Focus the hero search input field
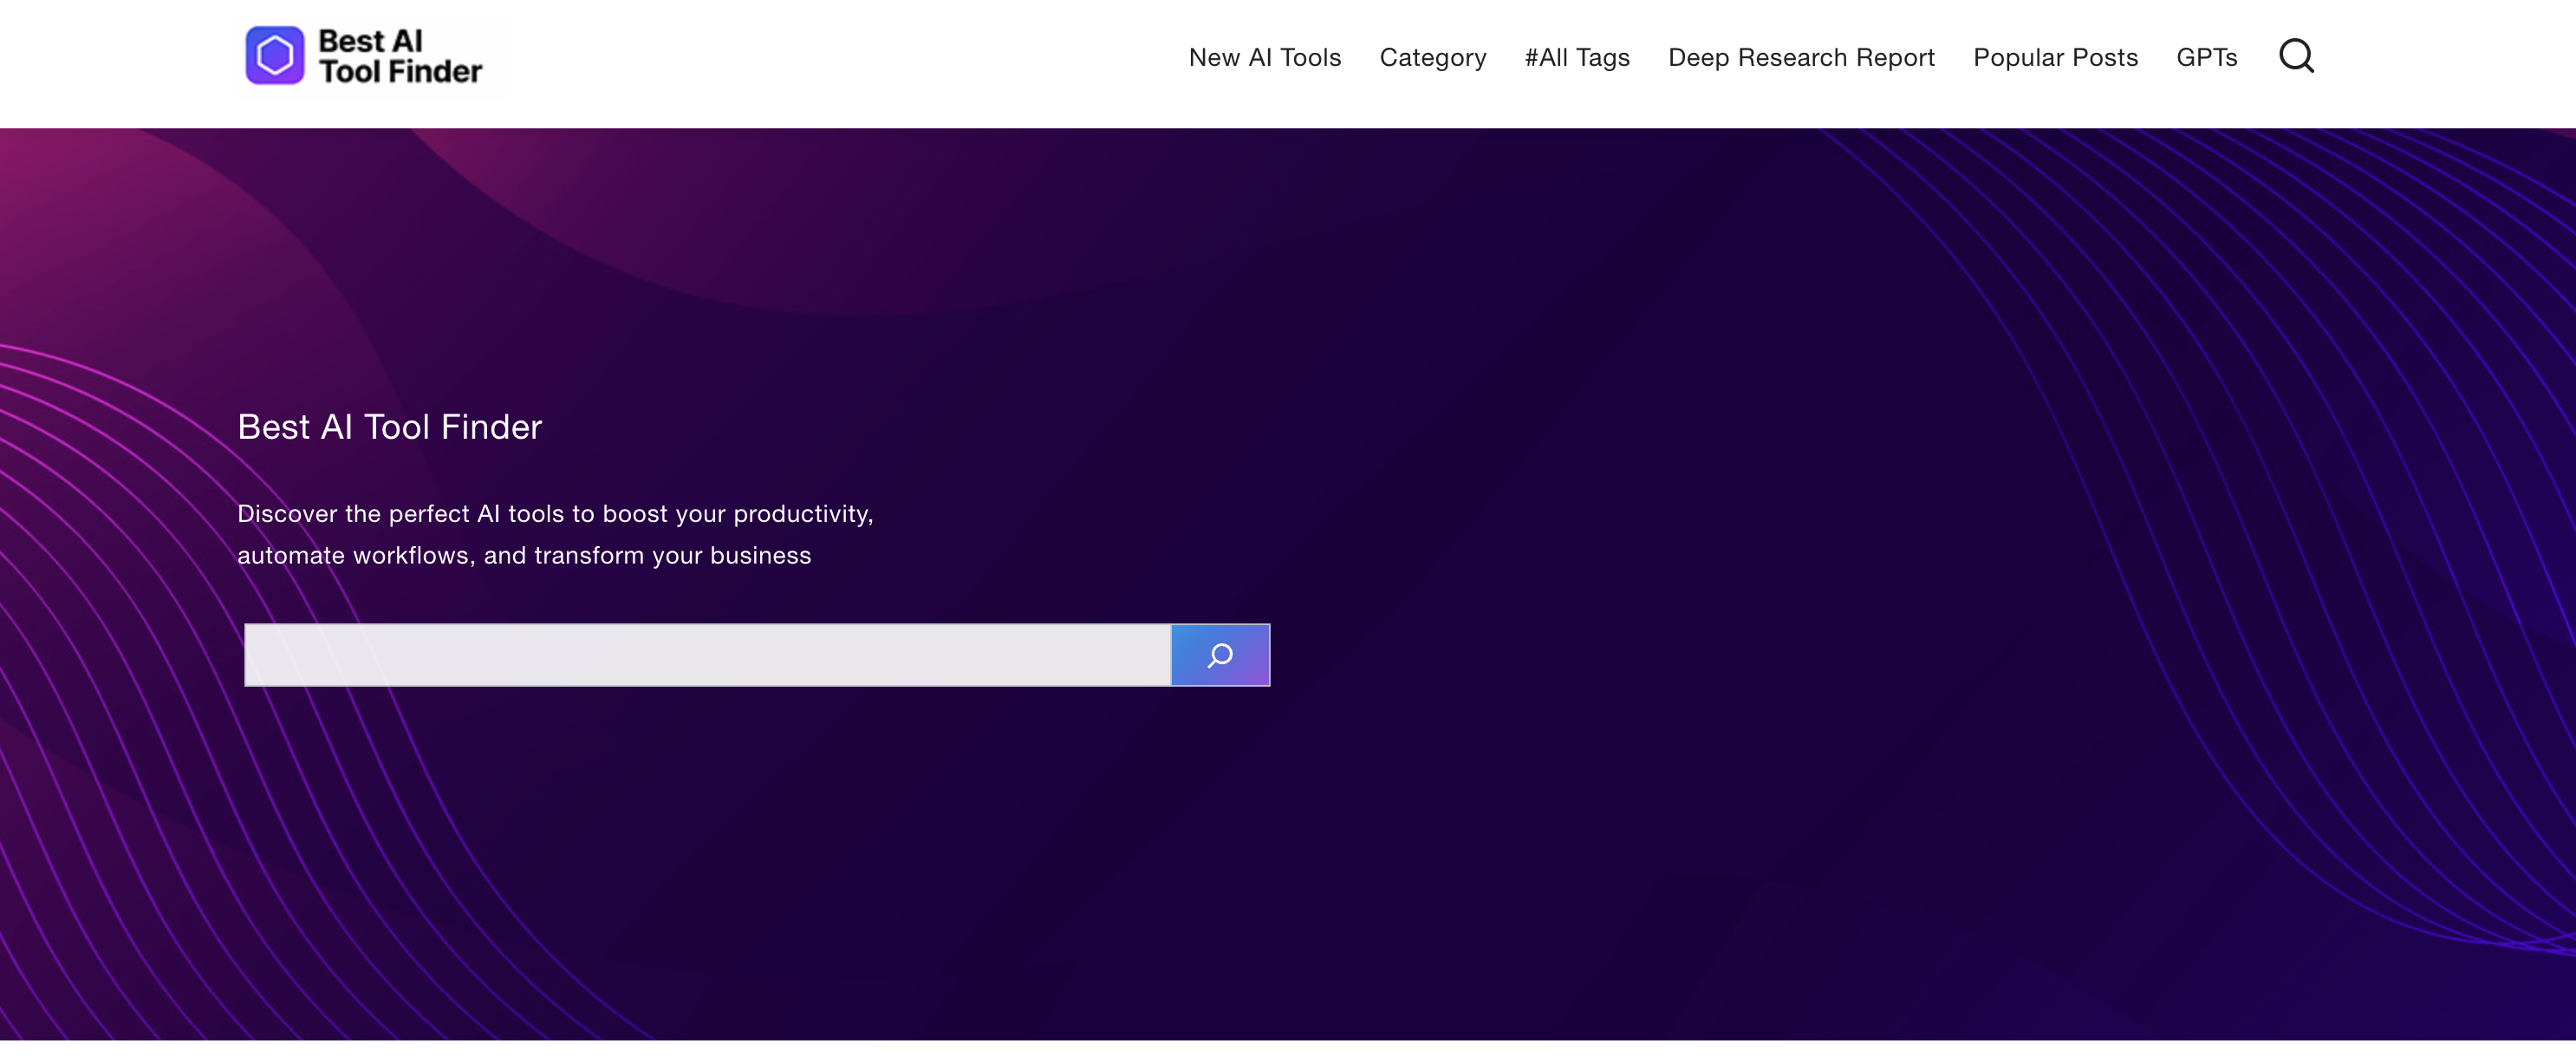Screen dimensions: 2576x1063 [x=707, y=655]
